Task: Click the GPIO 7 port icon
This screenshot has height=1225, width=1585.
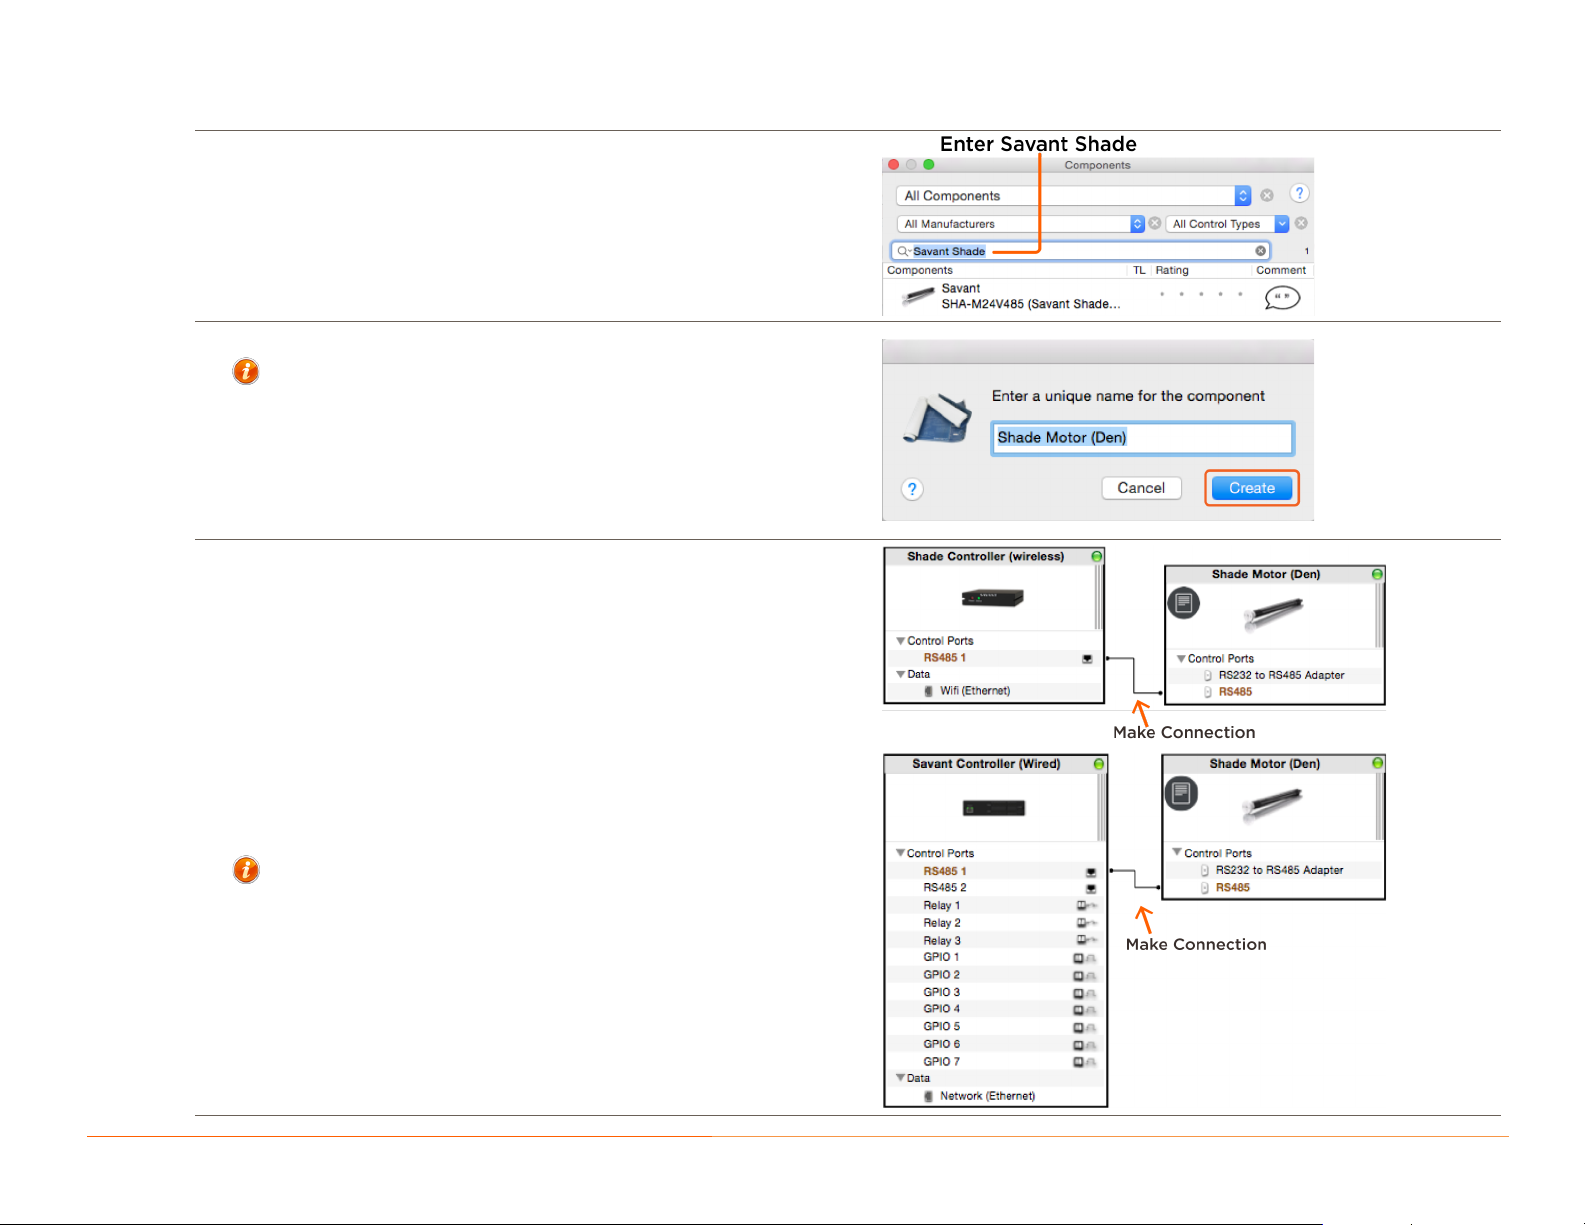Action: [1085, 1062]
